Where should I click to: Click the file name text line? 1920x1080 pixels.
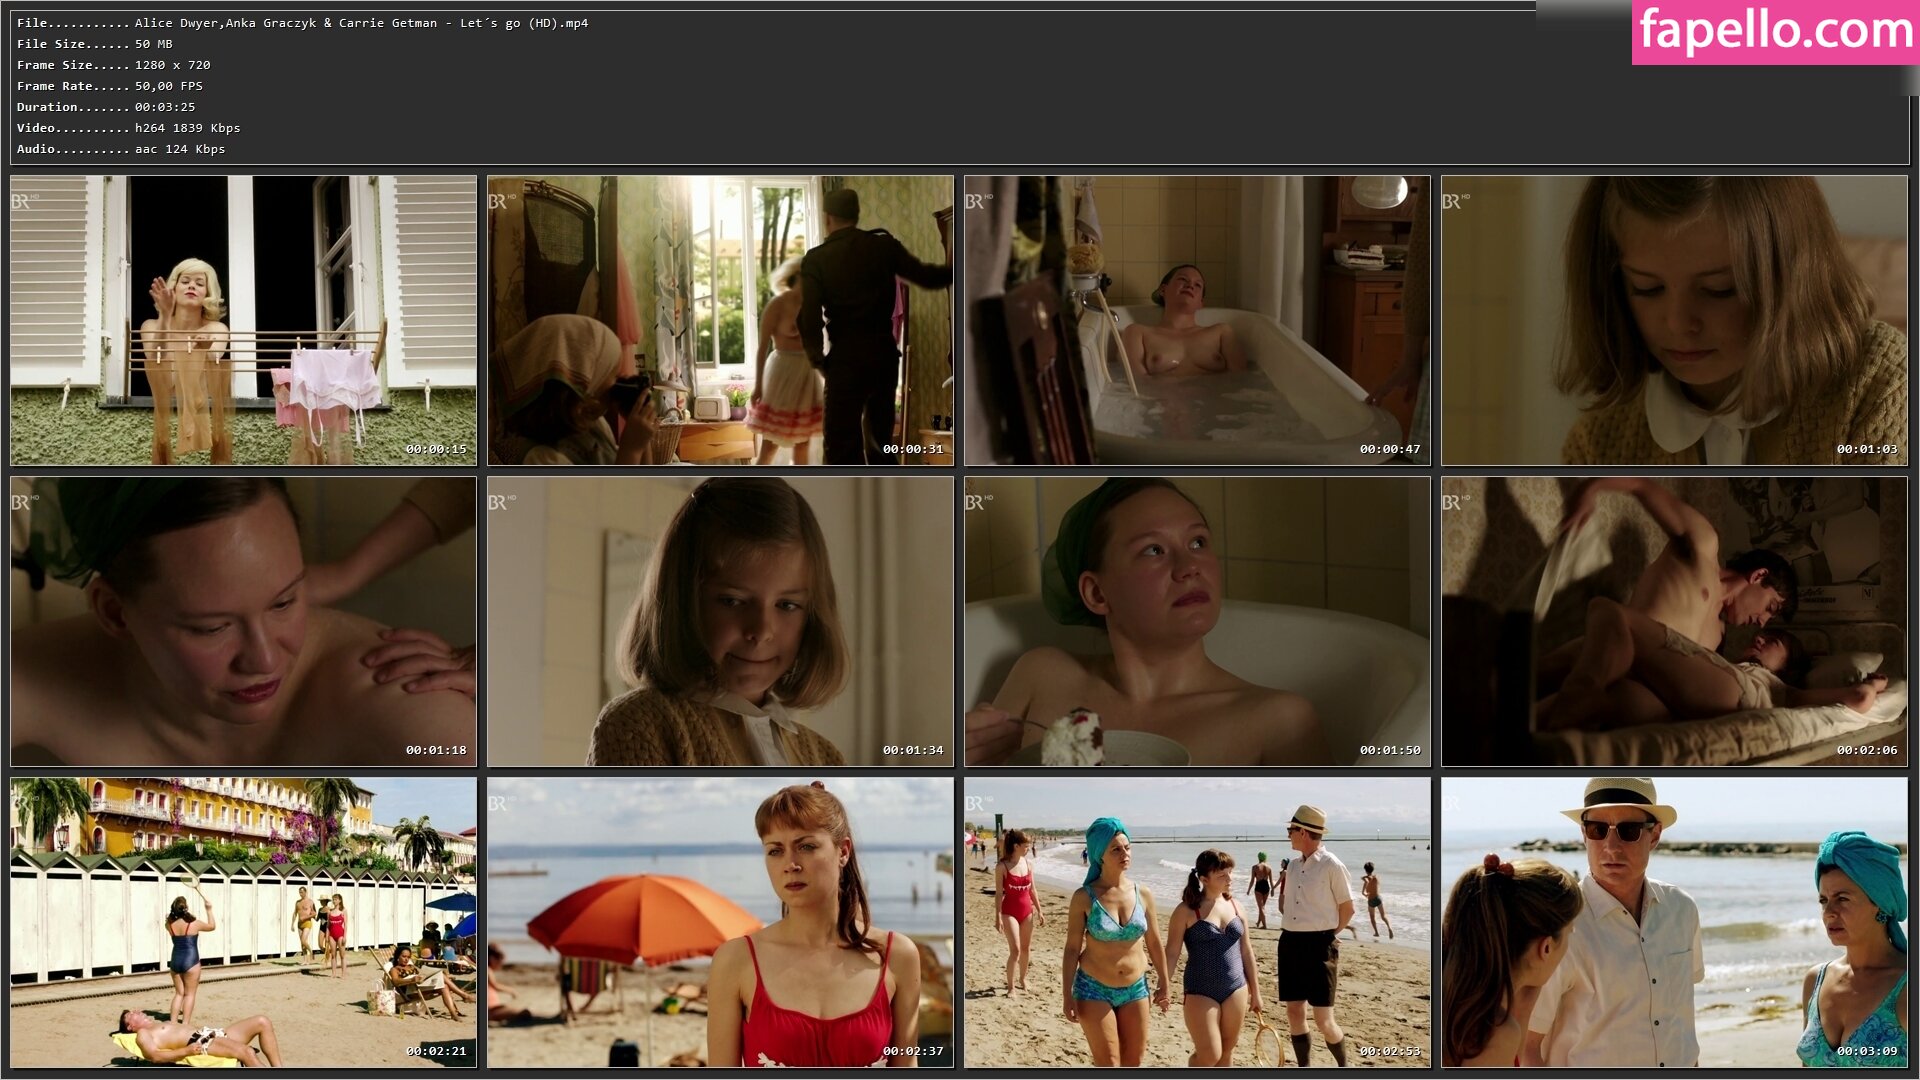click(302, 23)
